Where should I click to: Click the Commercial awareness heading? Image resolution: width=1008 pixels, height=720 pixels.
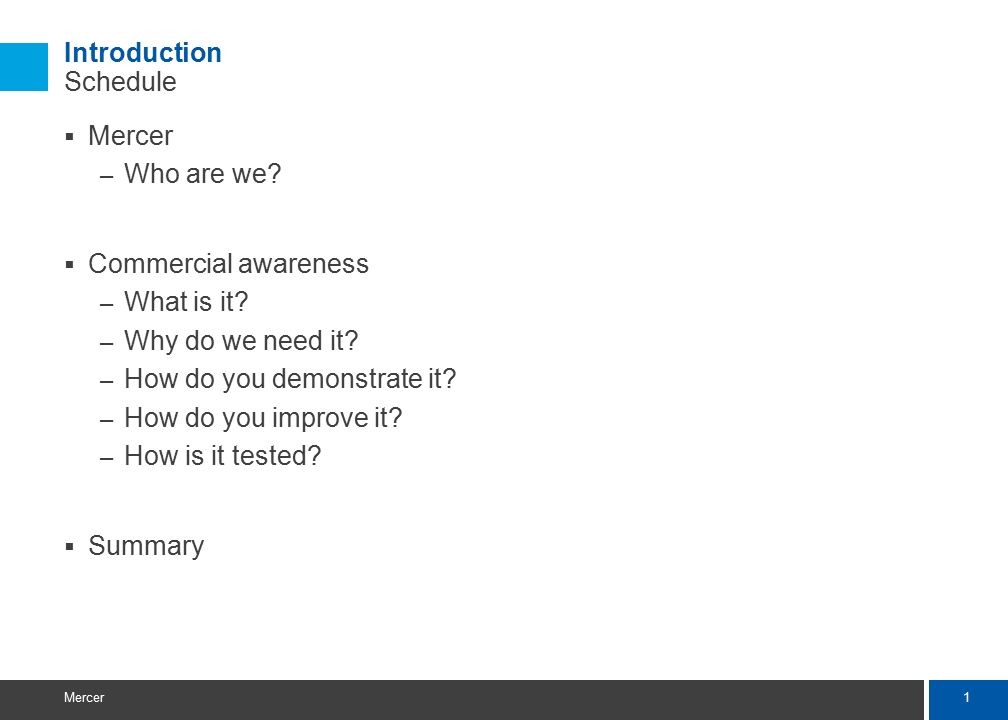point(228,264)
